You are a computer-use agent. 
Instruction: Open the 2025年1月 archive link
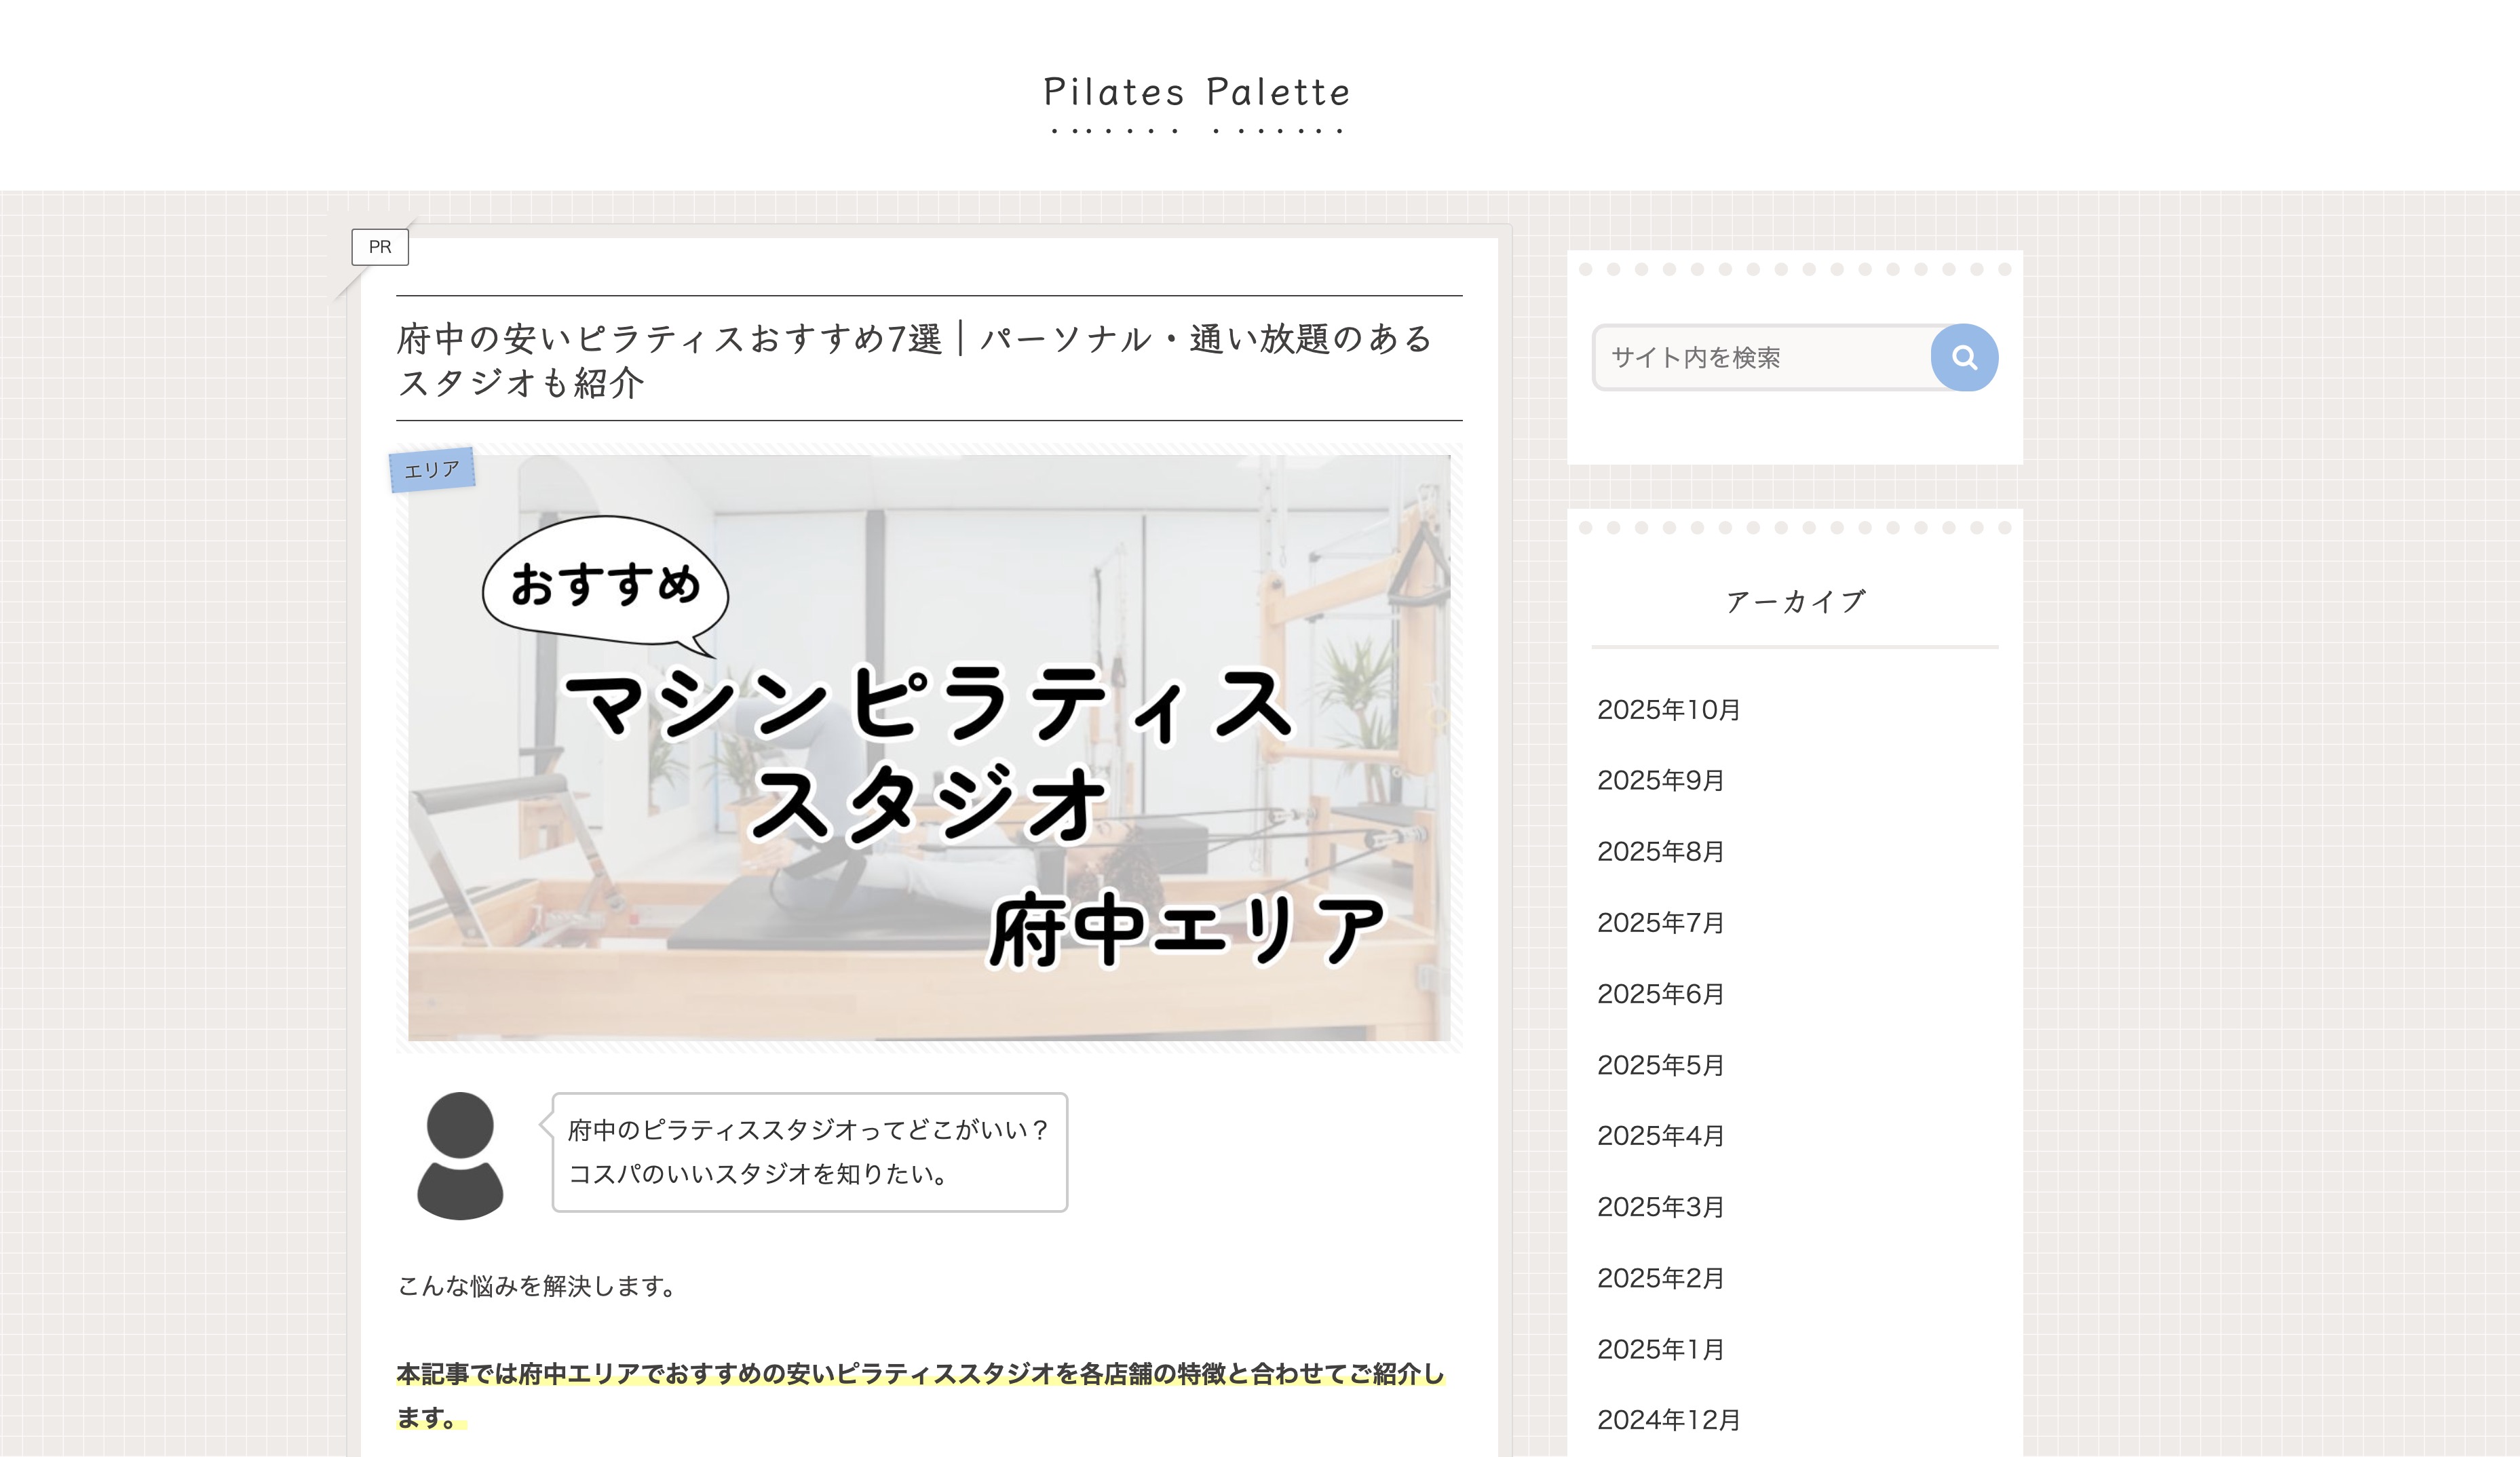point(1660,1349)
